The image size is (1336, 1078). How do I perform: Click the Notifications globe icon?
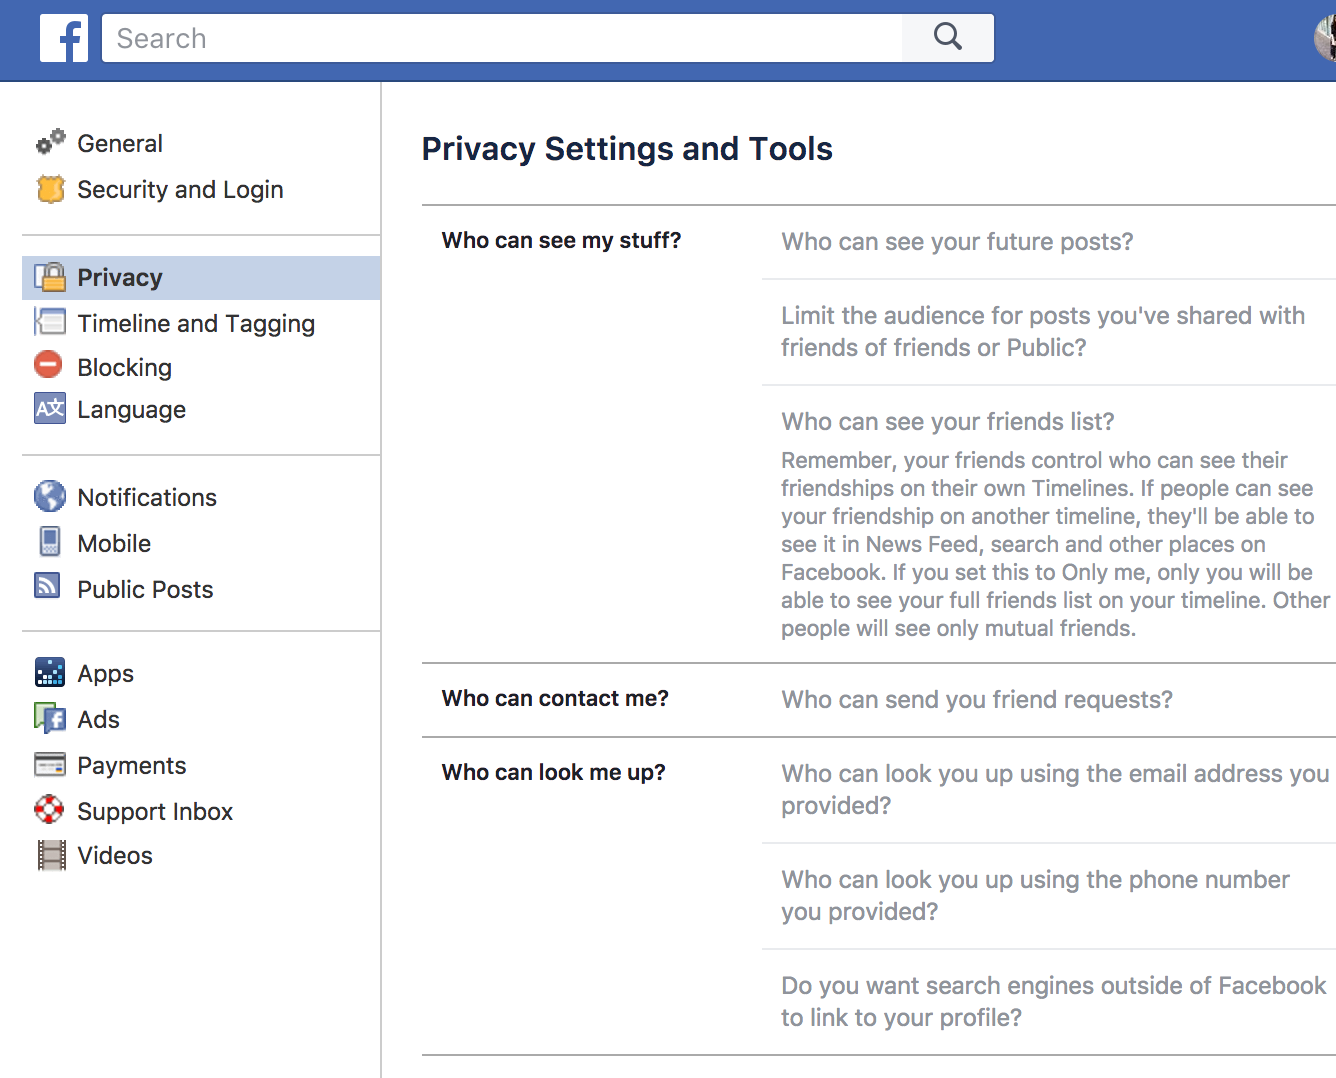click(x=50, y=496)
